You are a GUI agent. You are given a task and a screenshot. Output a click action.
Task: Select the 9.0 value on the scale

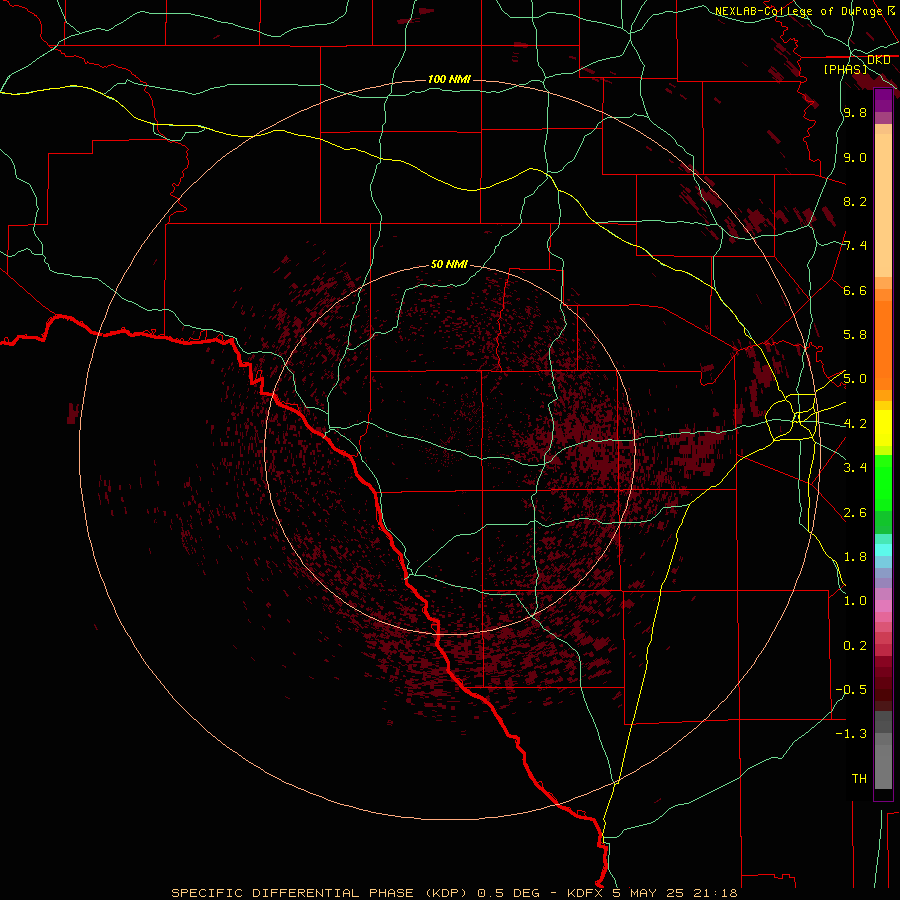tap(855, 157)
